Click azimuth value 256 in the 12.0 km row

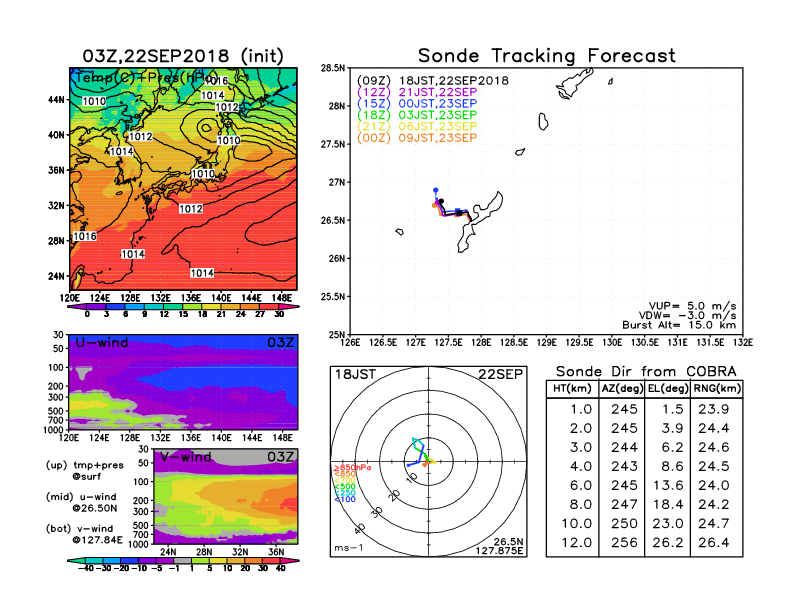point(624,542)
